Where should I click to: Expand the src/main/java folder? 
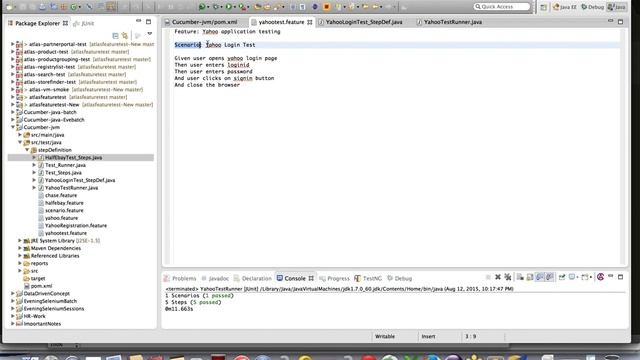(20, 135)
